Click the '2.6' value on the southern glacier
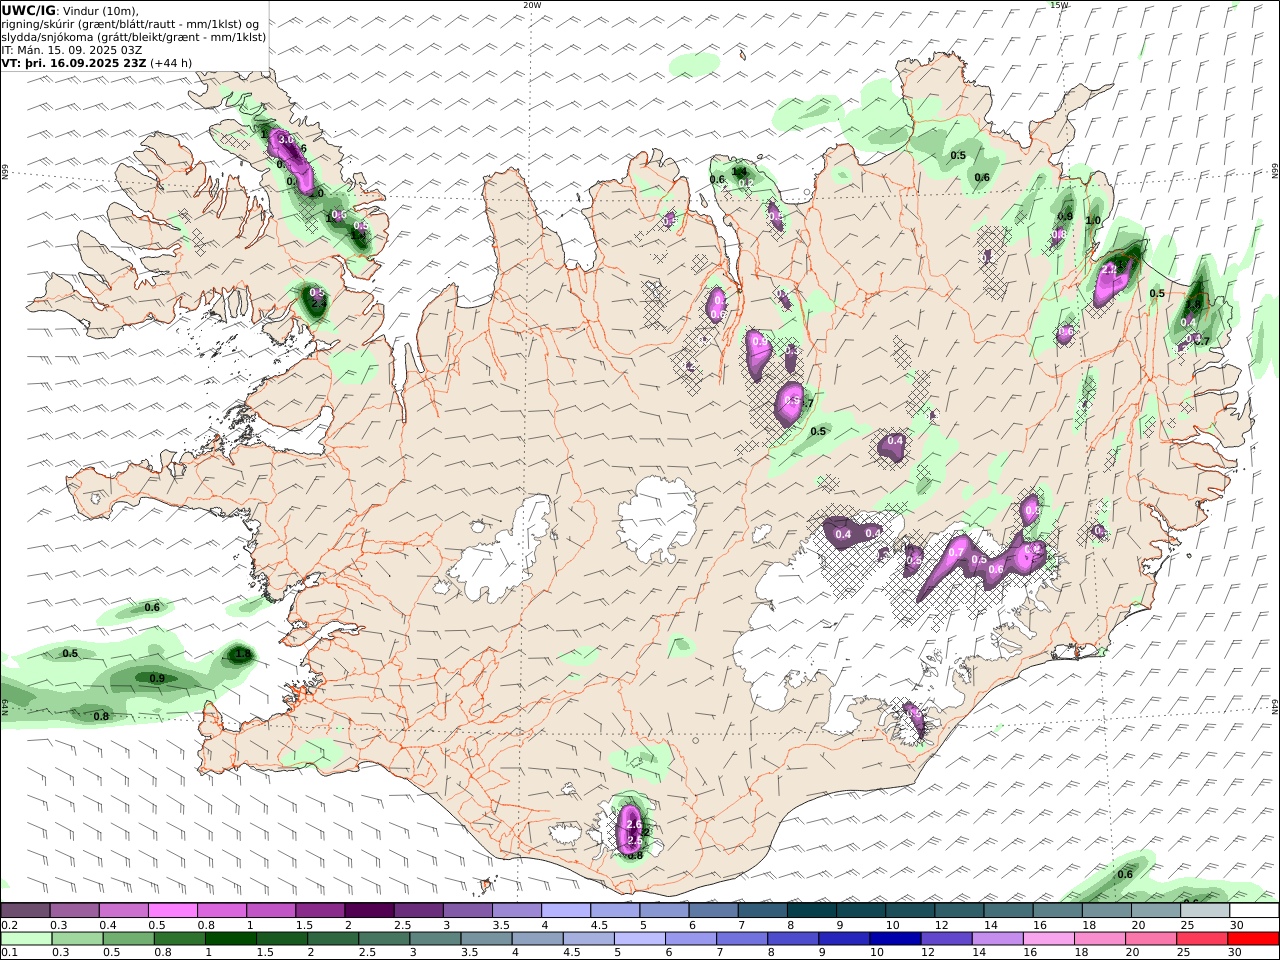This screenshot has height=960, width=1280. click(633, 825)
